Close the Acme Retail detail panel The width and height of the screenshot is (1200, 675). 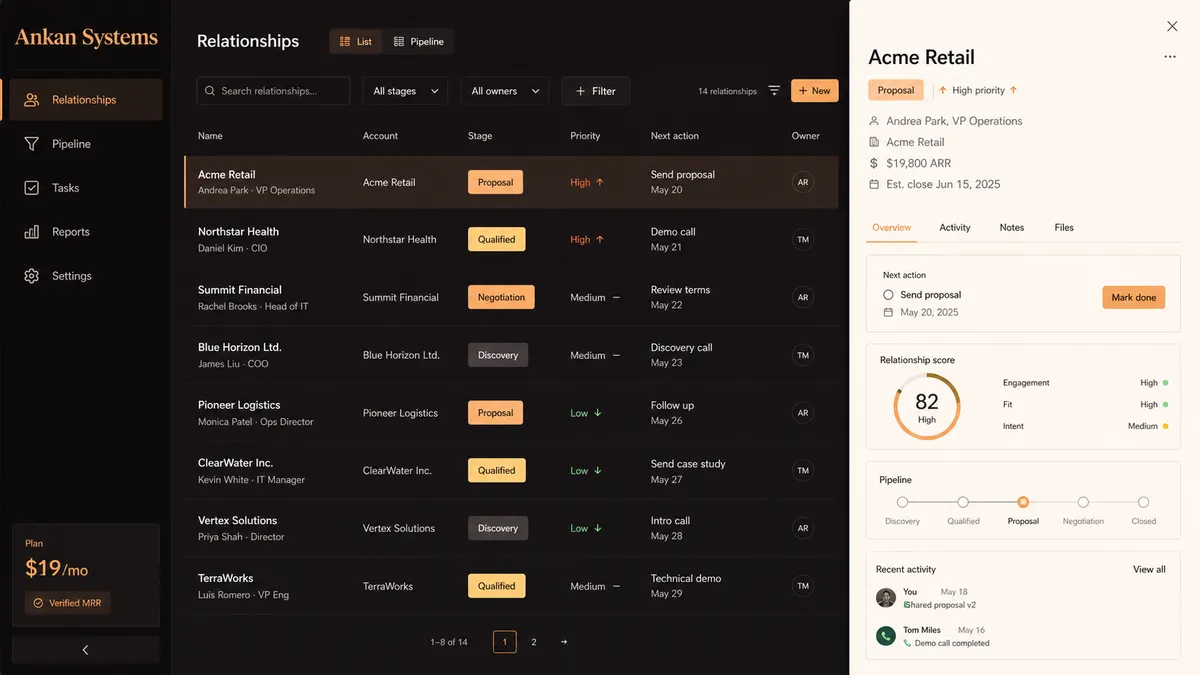coord(1172,27)
